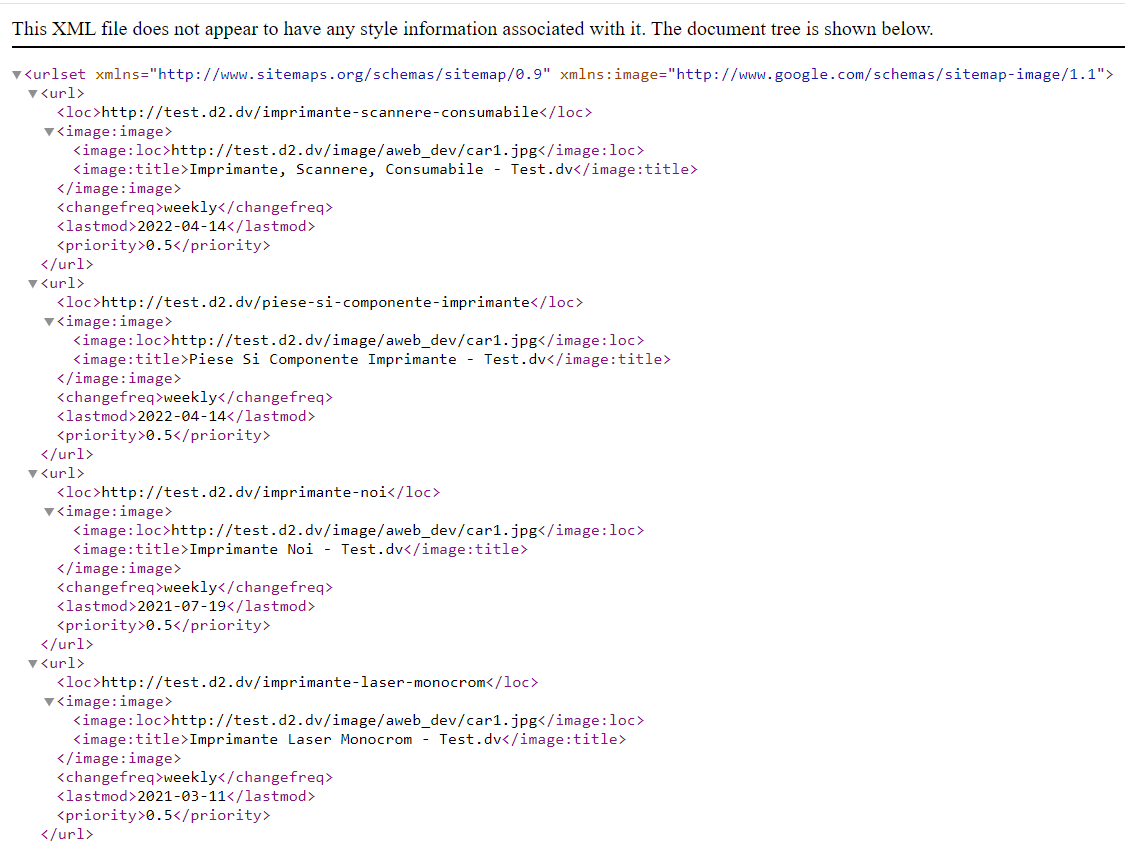Viewport: 1125px width, 843px height.
Task: Click image title 'Imprimante Noi - Test.dv'
Action: 296,550
